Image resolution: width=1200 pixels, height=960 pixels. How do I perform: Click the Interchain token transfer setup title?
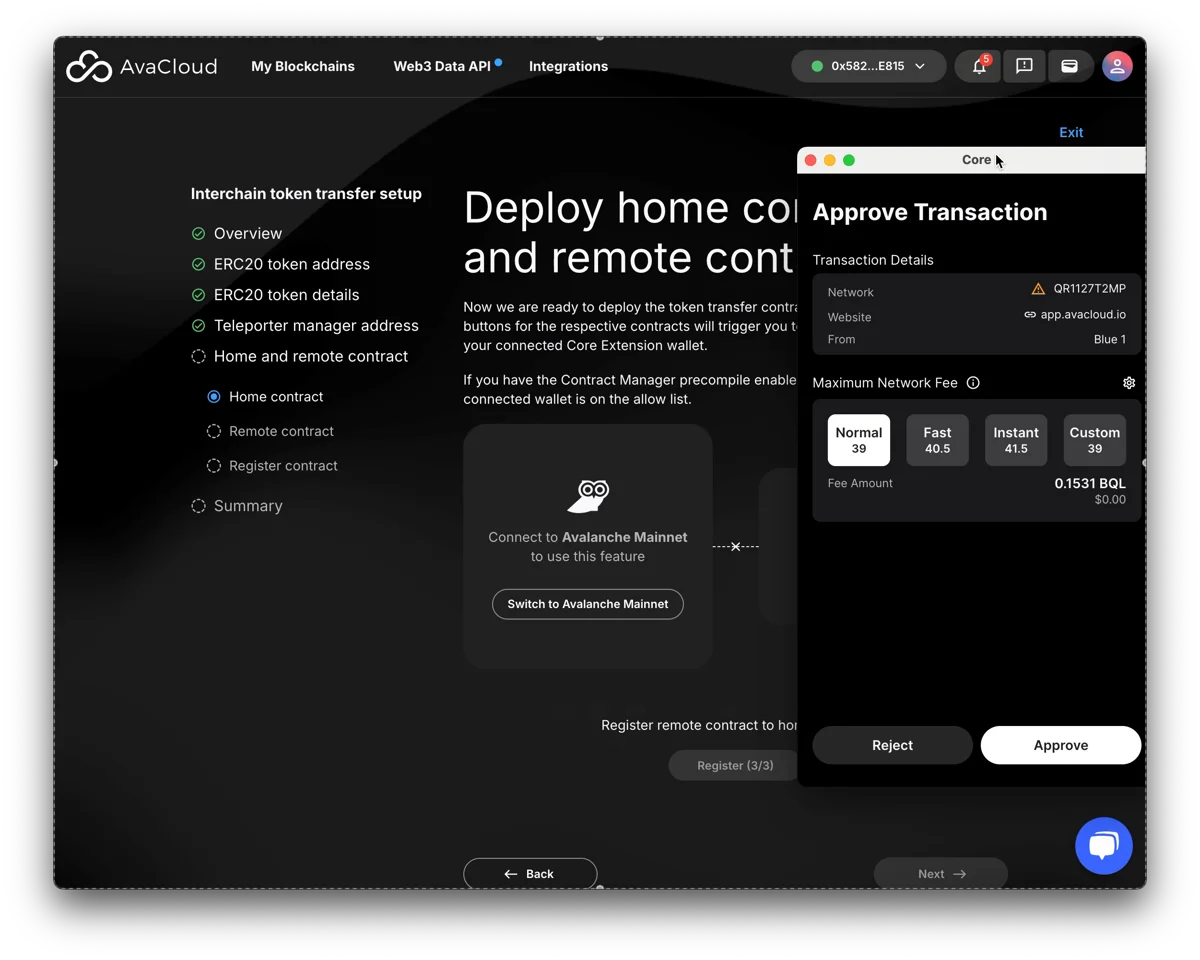(306, 194)
